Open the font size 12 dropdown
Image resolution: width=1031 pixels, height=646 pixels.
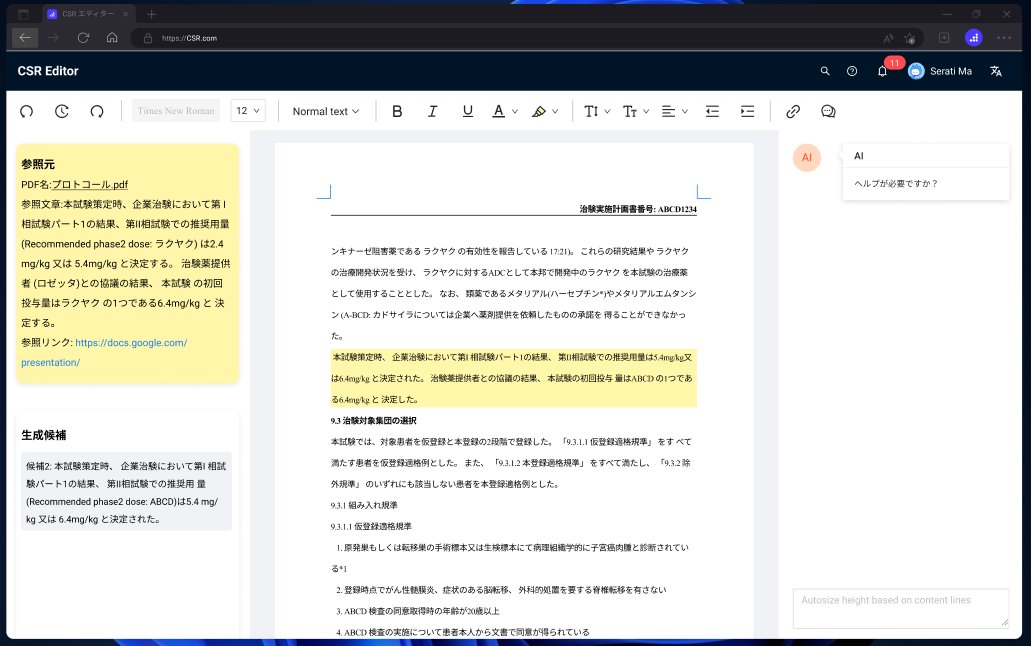coord(248,111)
